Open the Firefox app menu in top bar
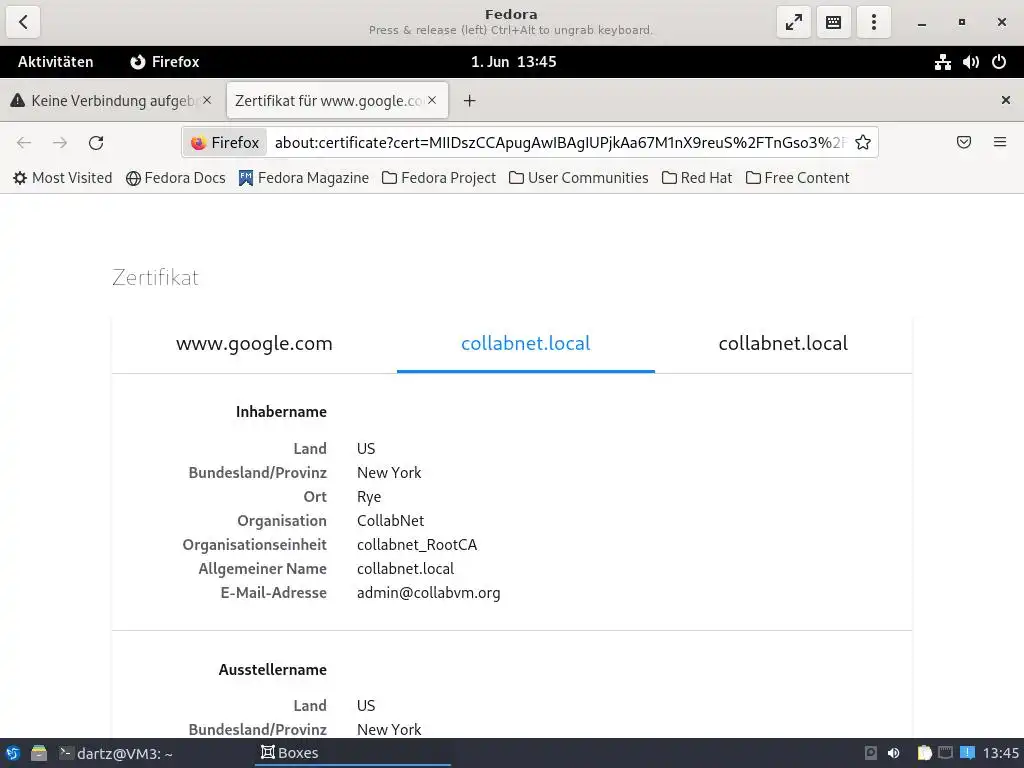 pyautogui.click(x=165, y=62)
